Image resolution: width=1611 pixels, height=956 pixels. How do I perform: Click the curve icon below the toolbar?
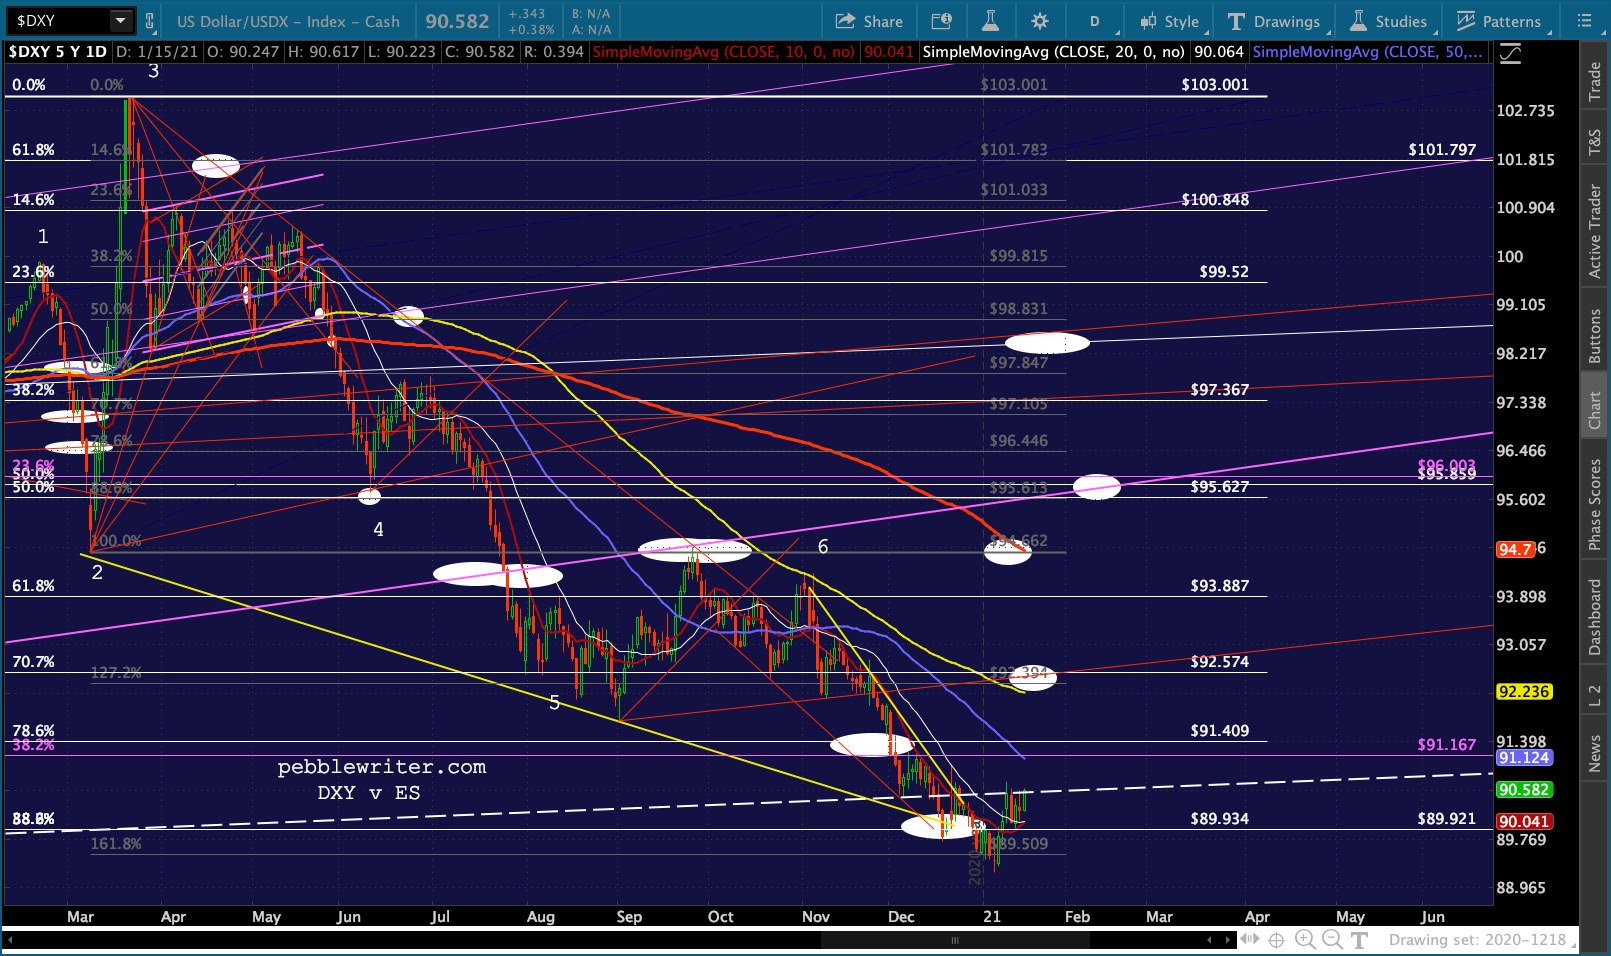click(x=1510, y=54)
